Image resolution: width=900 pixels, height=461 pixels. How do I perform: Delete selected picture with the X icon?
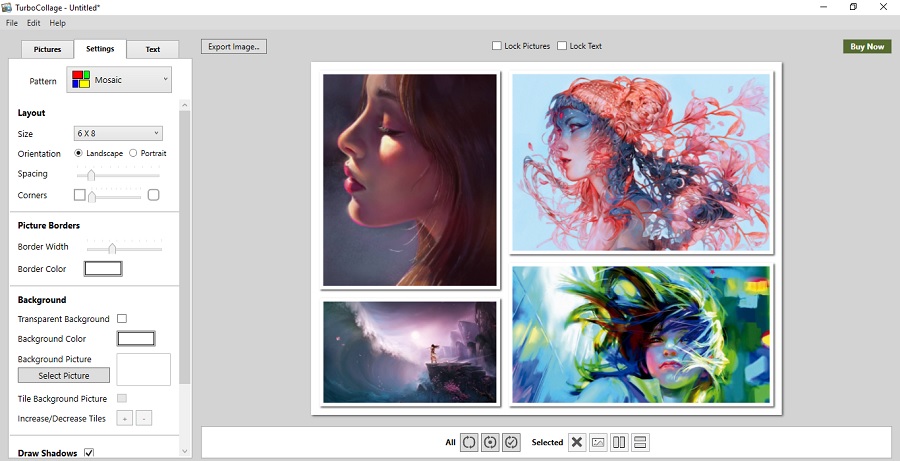click(577, 442)
